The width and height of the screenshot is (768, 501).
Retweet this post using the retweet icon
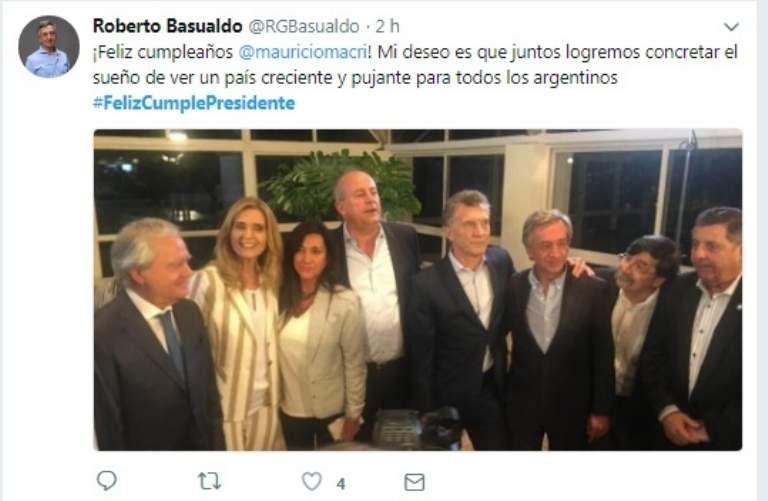pyautogui.click(x=209, y=482)
